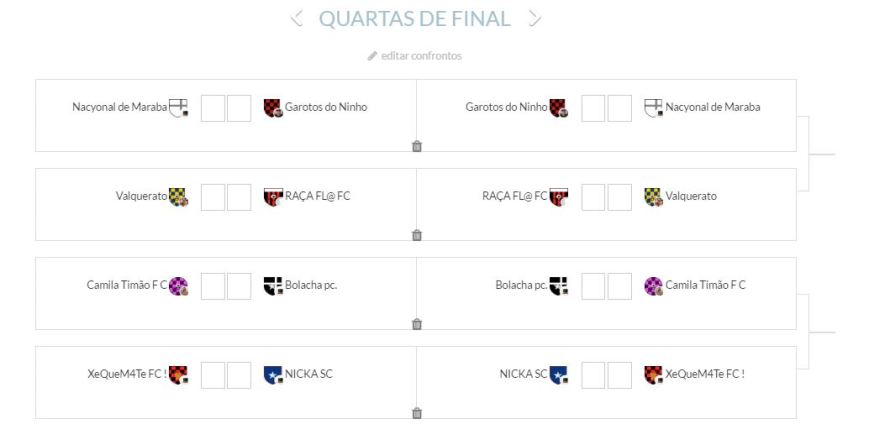
Task: Enter second-leg score for RAÇA FL@ FC
Action: coord(593,196)
